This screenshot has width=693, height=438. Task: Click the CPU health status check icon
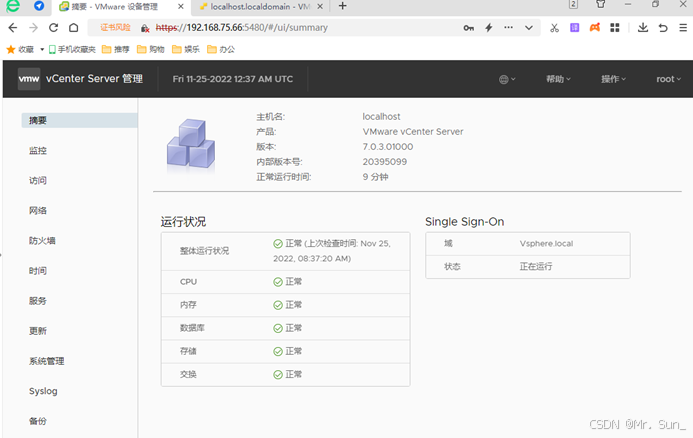tap(278, 282)
